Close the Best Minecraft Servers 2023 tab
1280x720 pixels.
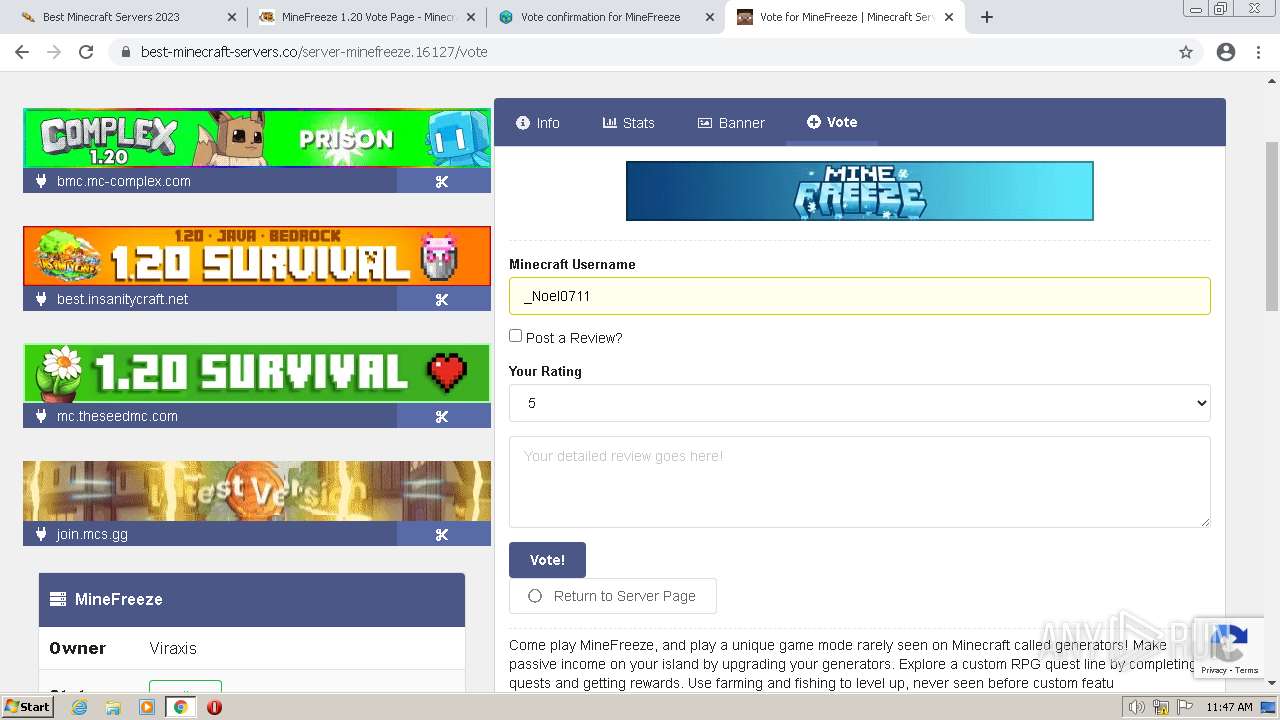(x=232, y=17)
